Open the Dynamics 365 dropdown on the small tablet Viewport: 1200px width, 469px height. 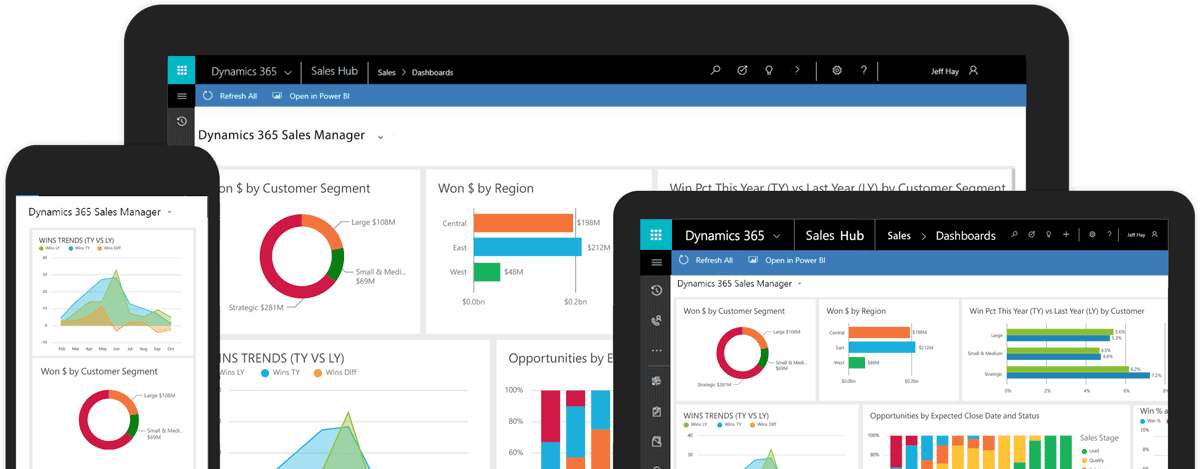733,236
